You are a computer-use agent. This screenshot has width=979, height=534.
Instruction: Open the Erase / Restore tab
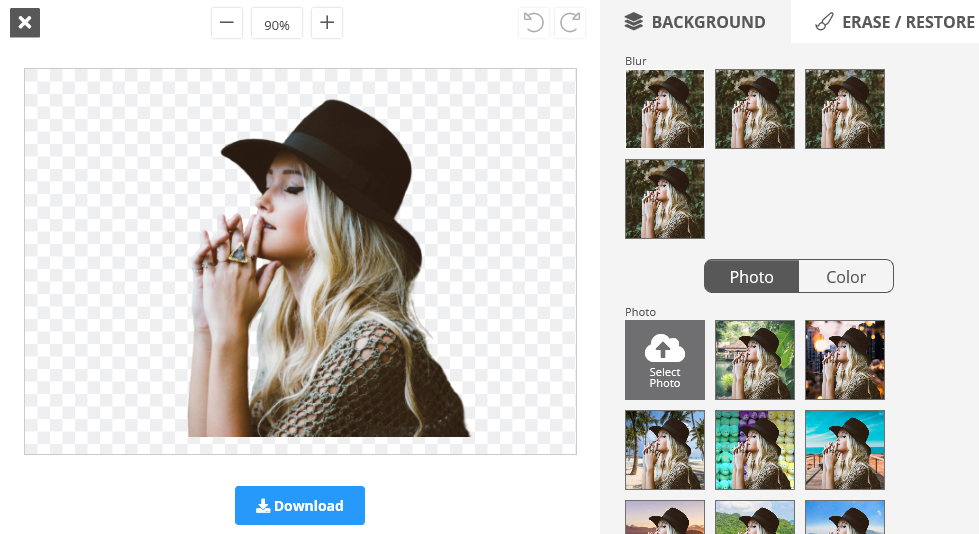894,22
